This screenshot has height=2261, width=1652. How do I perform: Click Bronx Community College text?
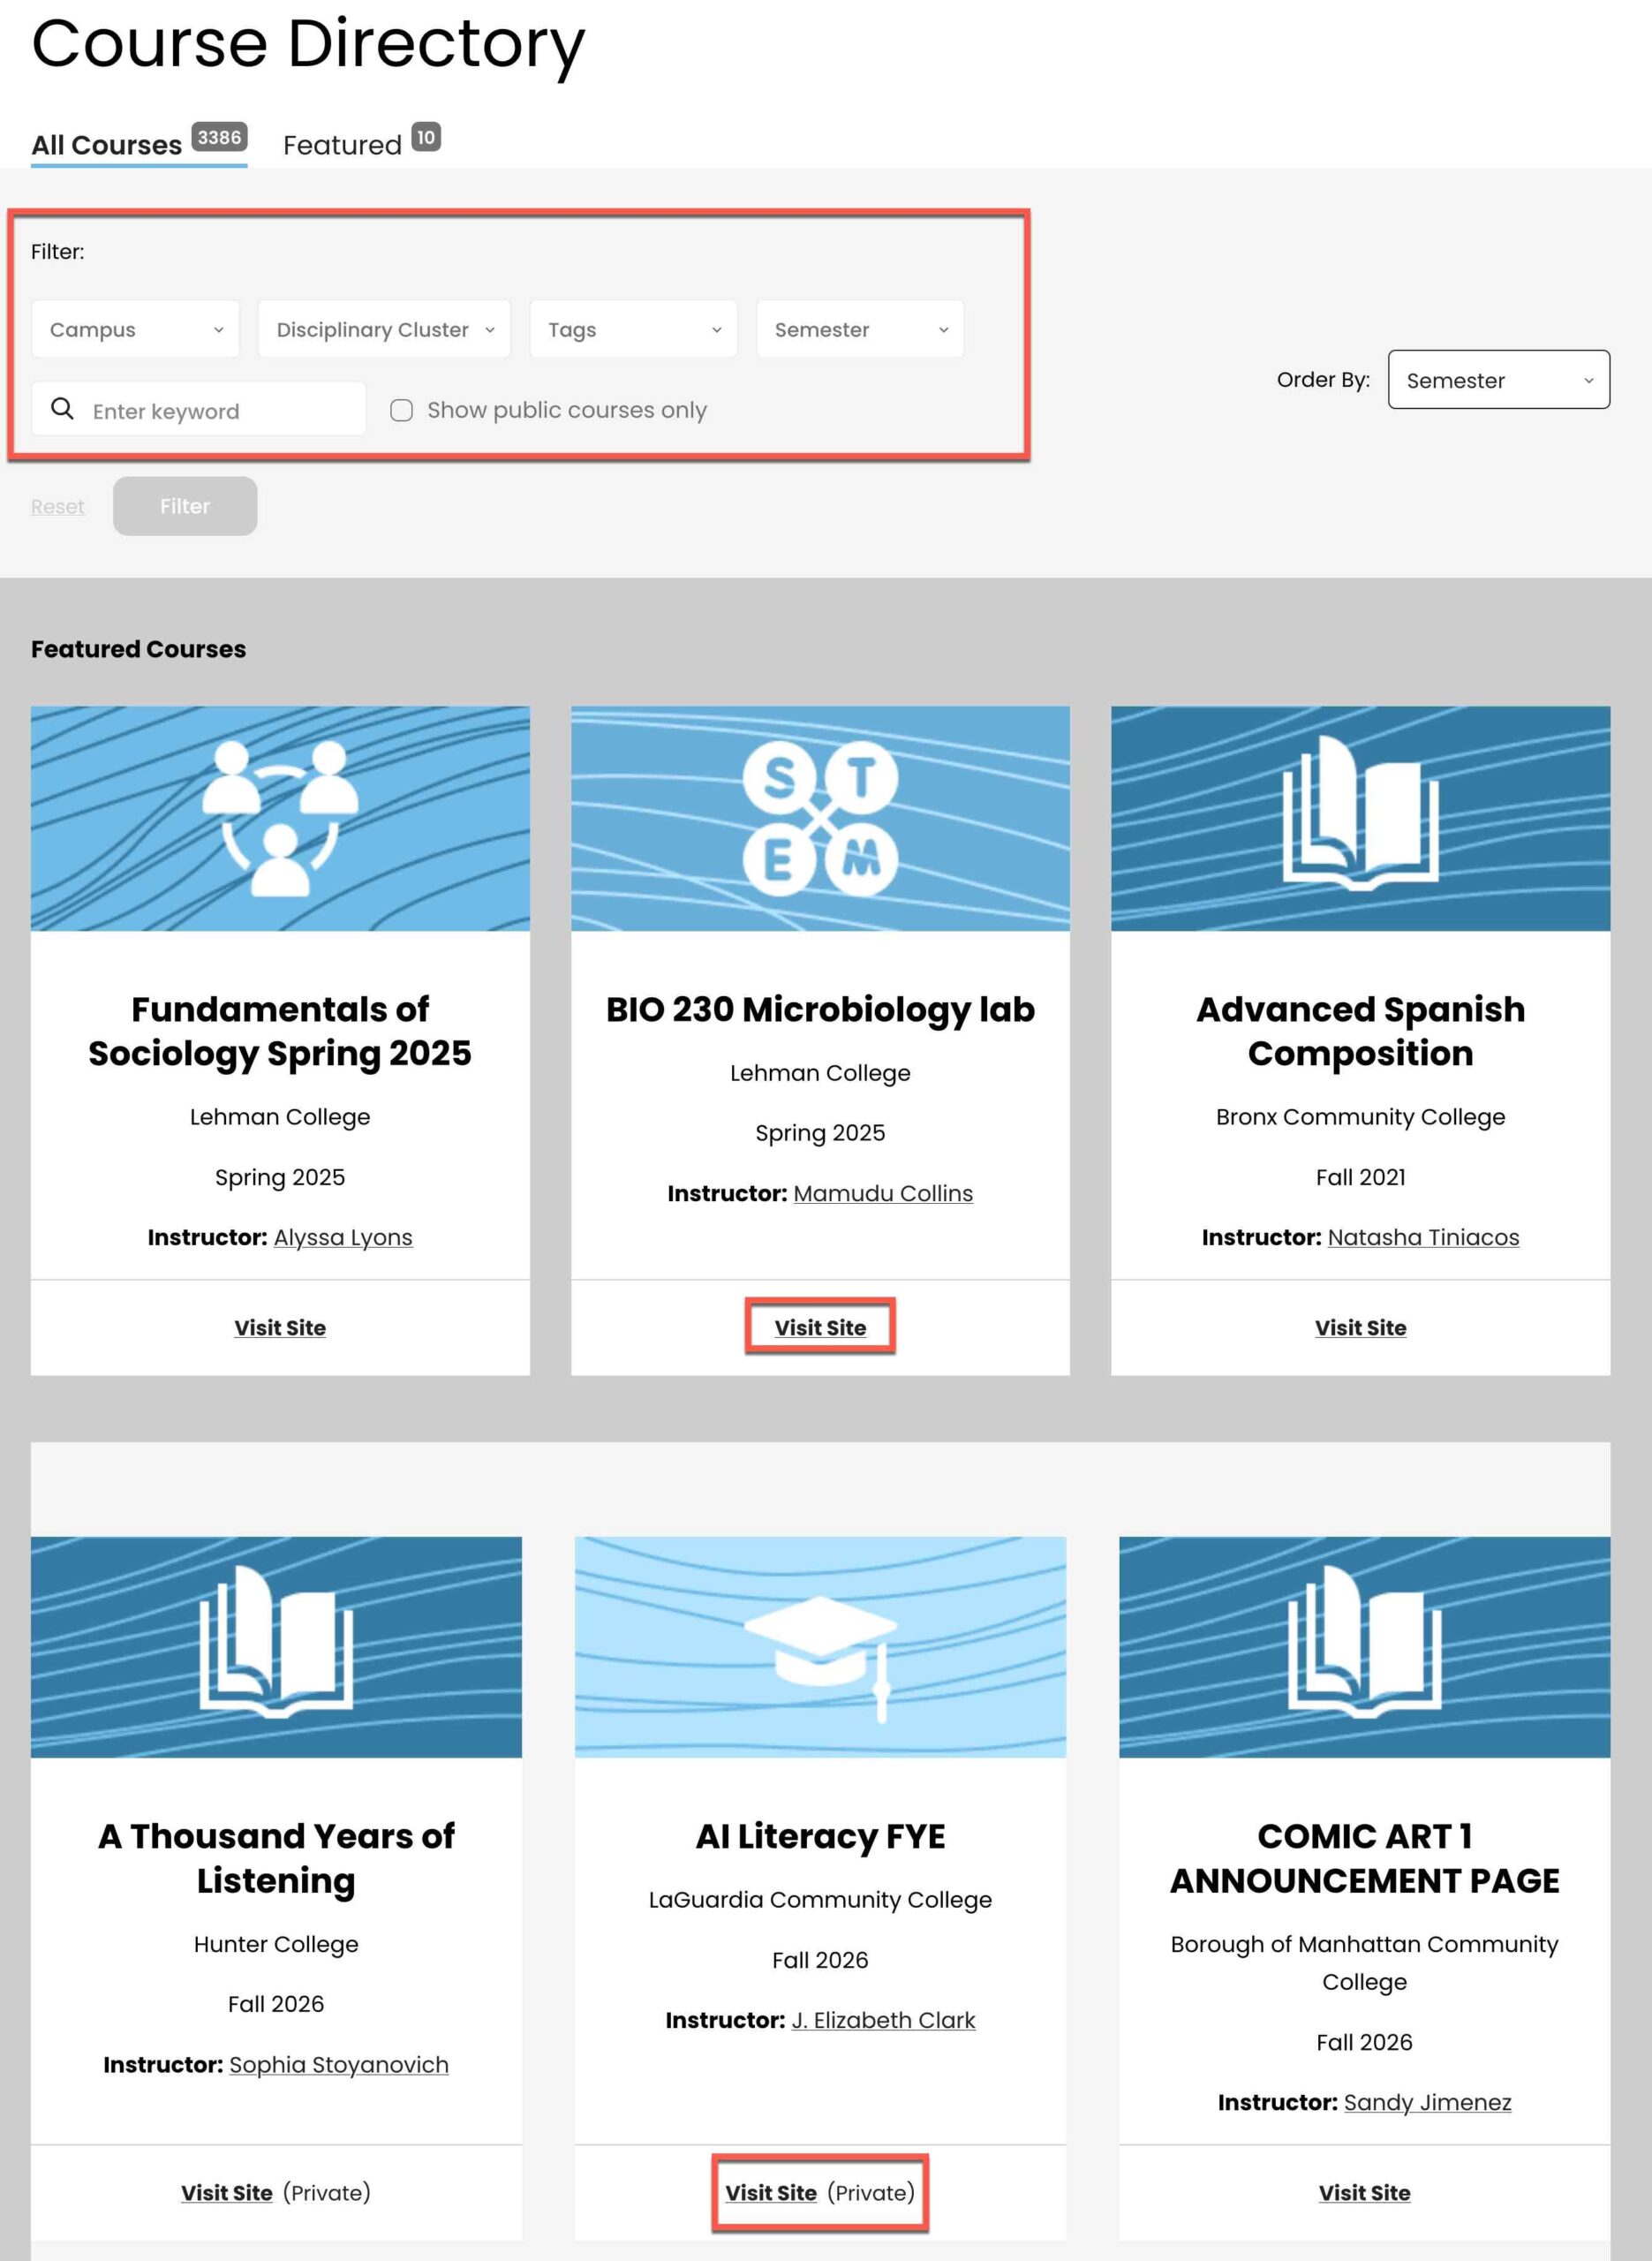click(x=1360, y=1117)
